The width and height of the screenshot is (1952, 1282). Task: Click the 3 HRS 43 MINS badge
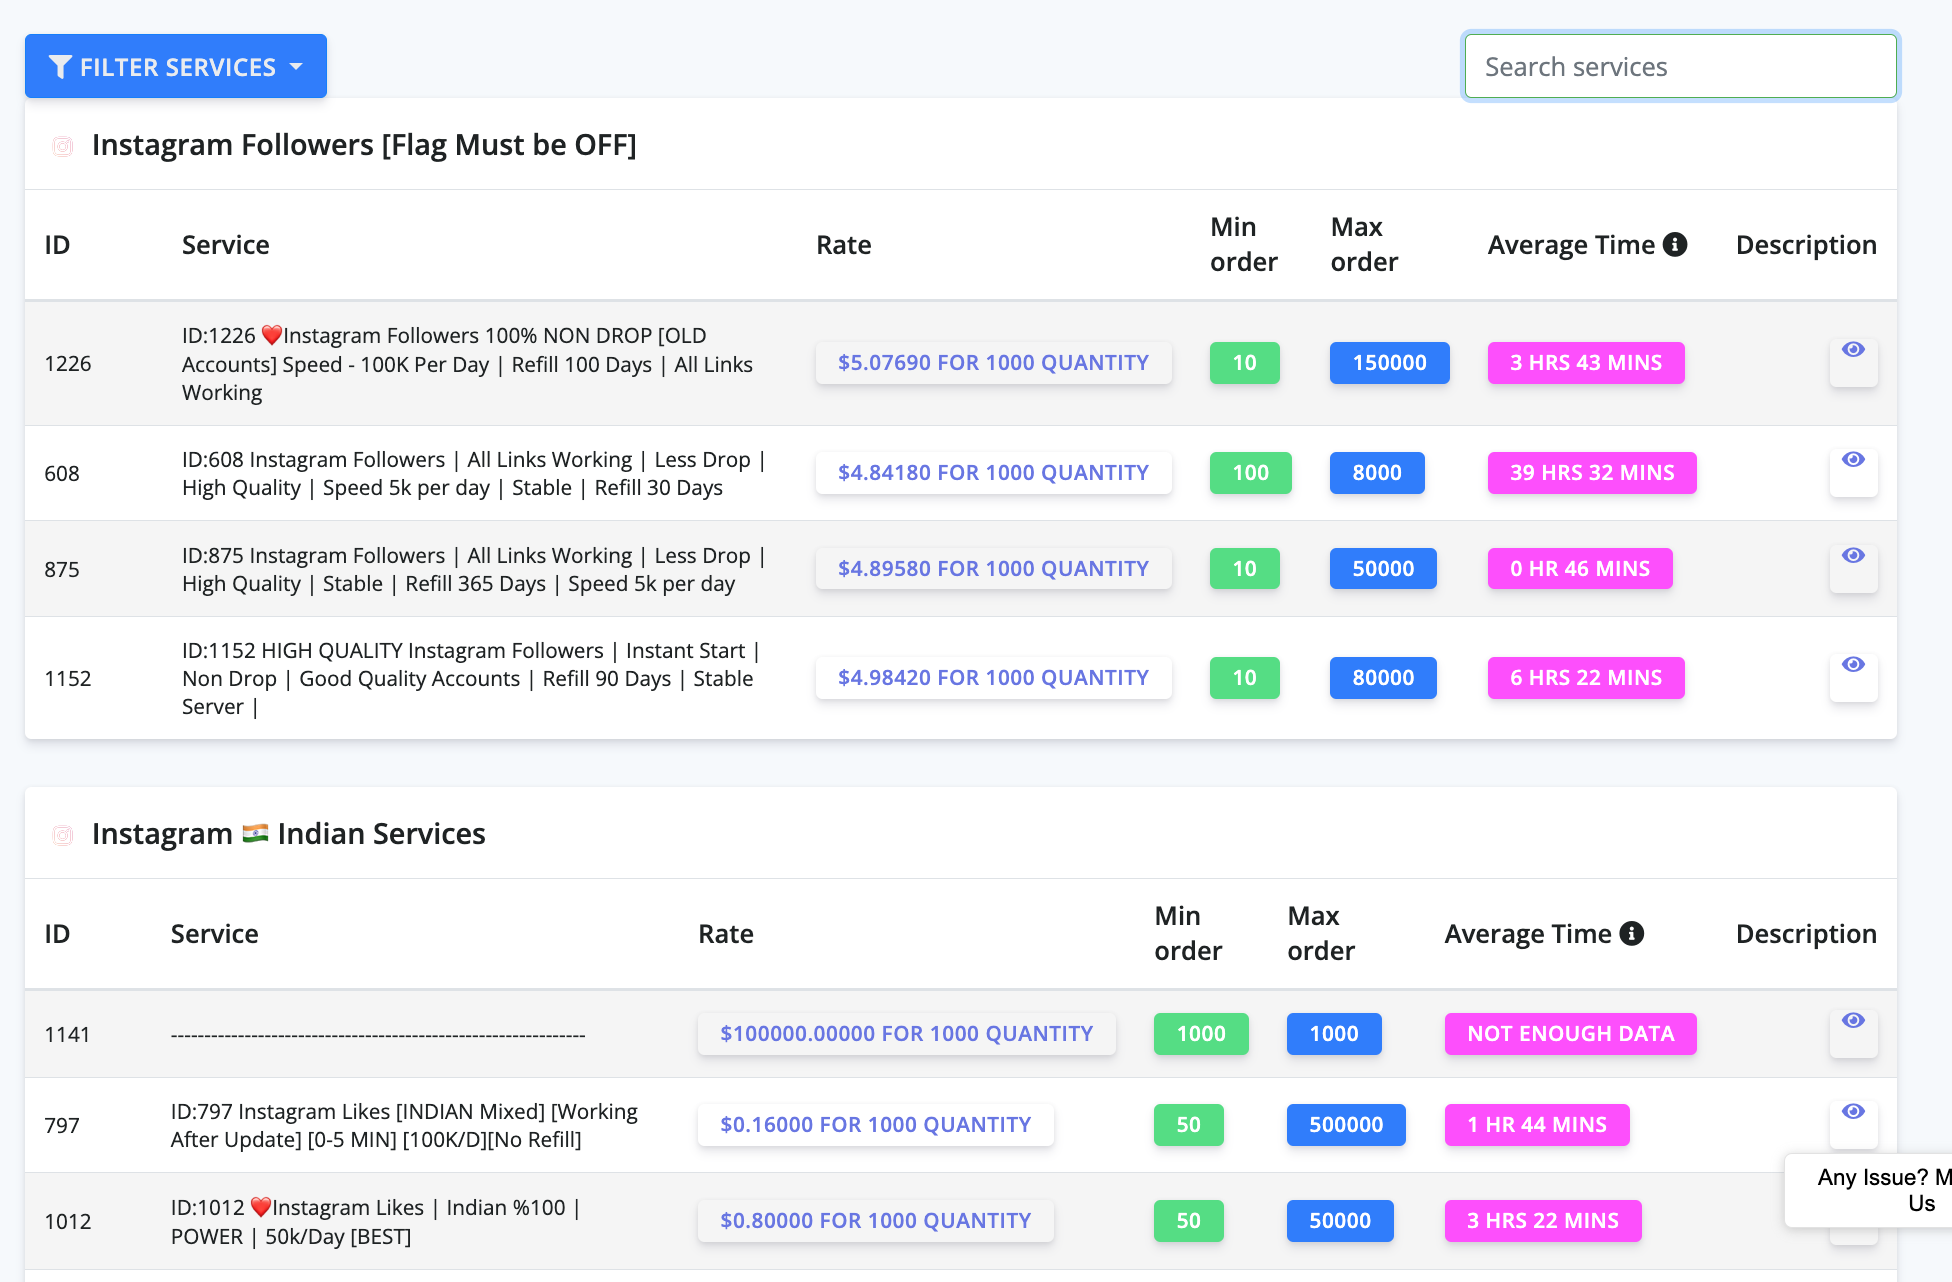[1586, 363]
